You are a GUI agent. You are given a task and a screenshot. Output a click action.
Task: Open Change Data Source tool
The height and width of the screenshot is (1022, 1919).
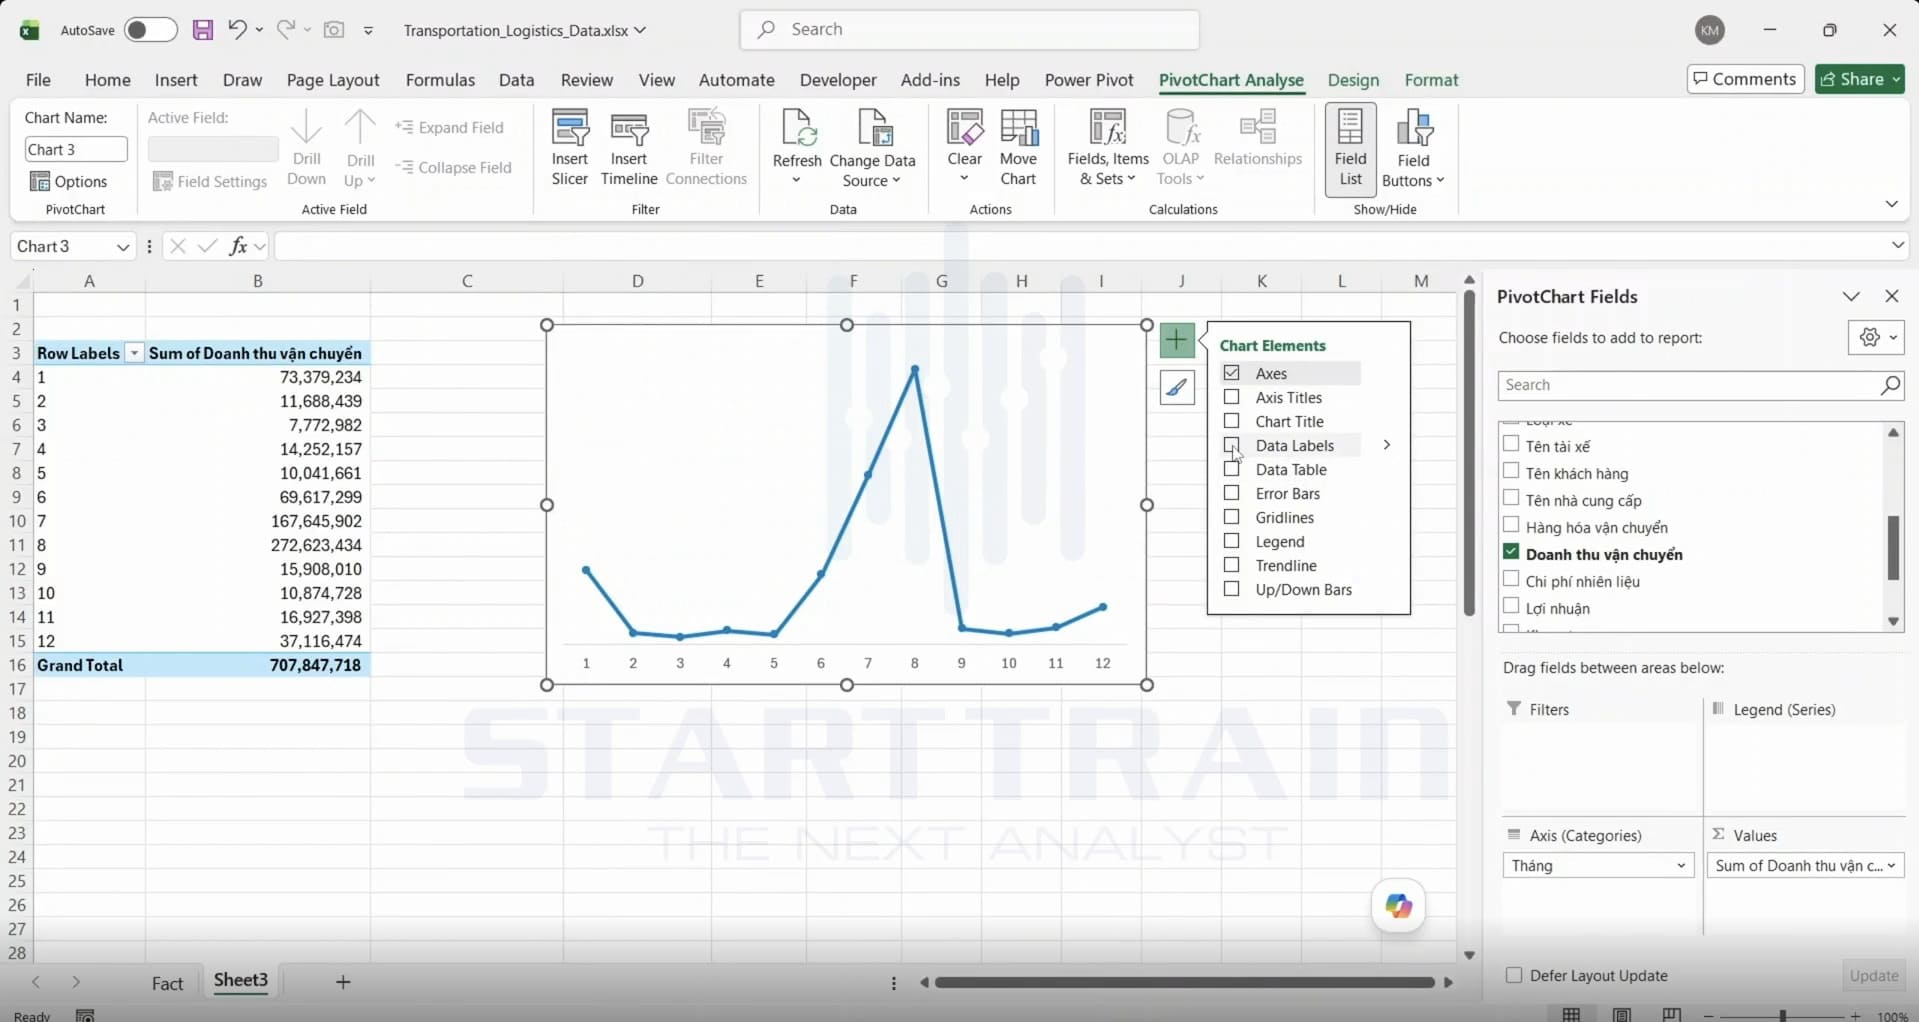point(872,148)
